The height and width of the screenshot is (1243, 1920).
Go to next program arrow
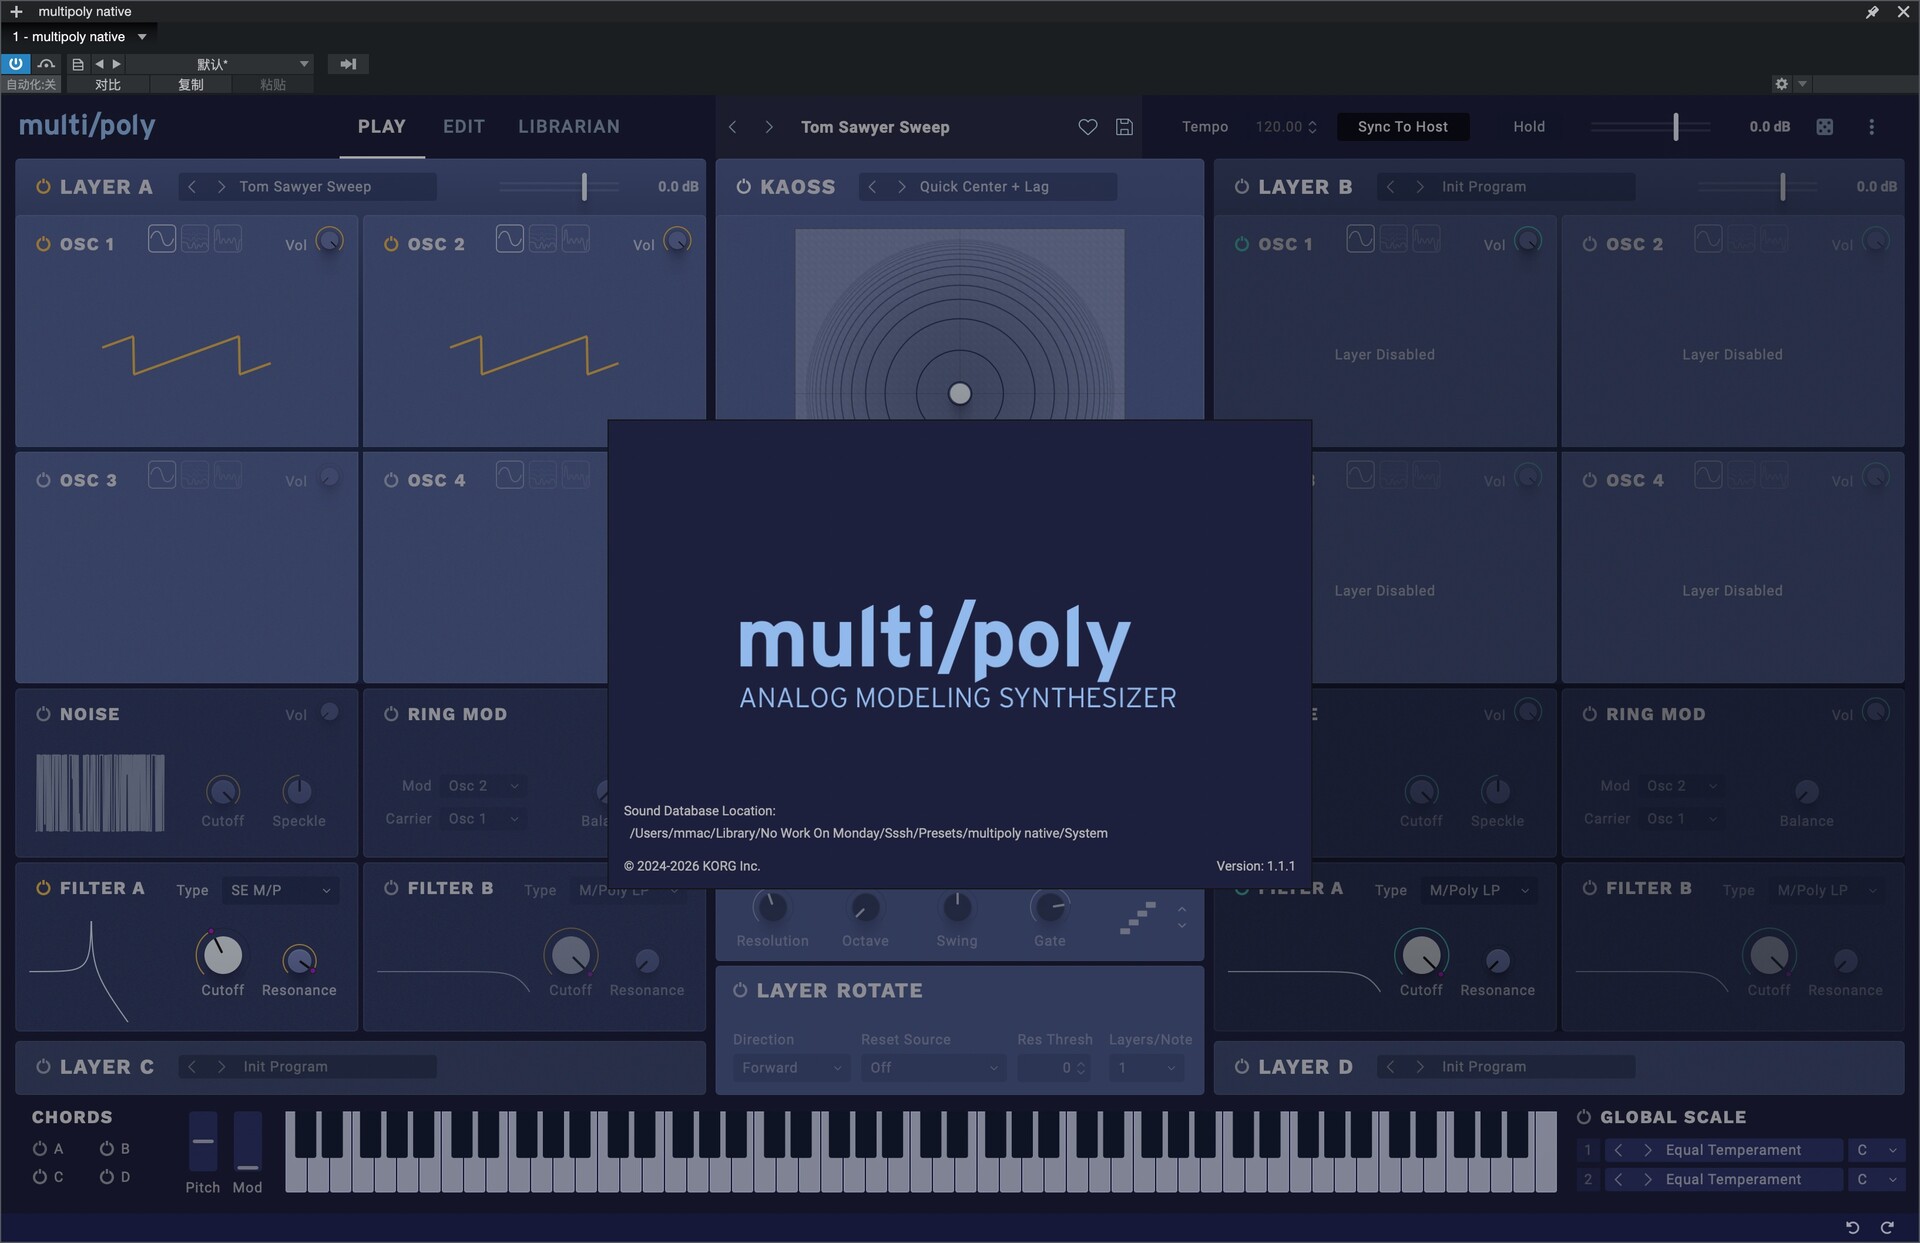768,127
